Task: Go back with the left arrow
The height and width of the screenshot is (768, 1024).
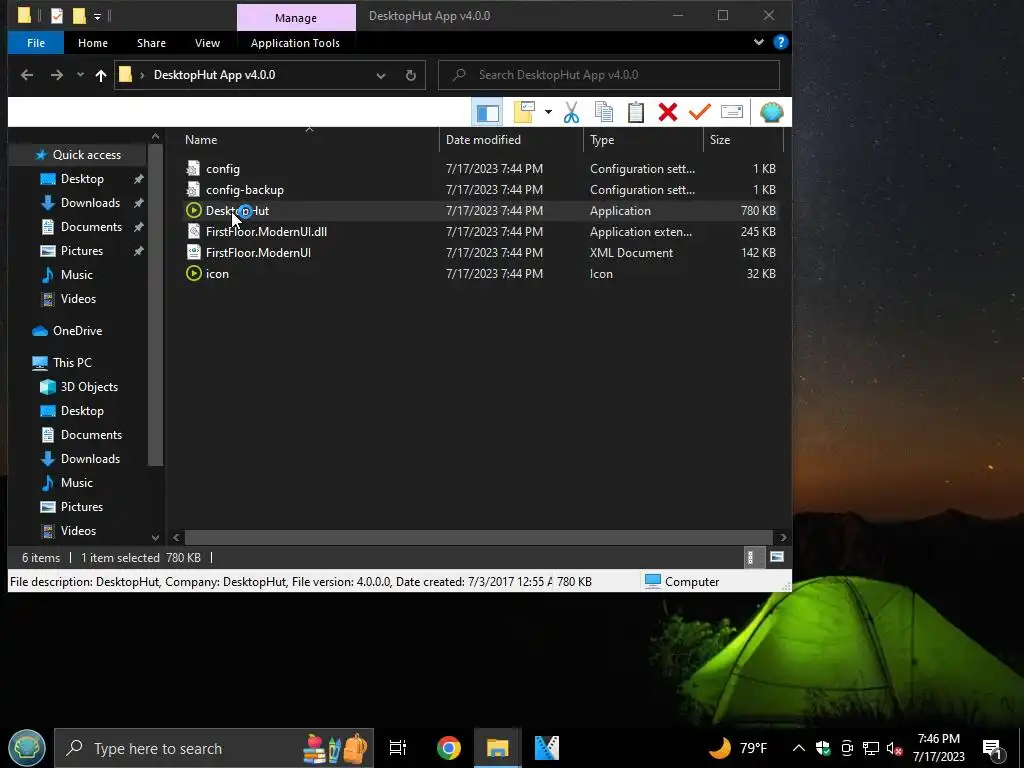Action: point(27,75)
